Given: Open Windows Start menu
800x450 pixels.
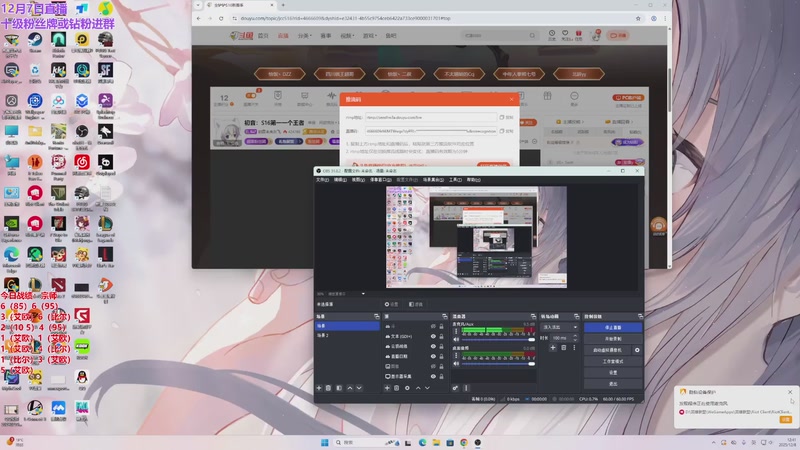Looking at the screenshot, I should click(x=324, y=442).
